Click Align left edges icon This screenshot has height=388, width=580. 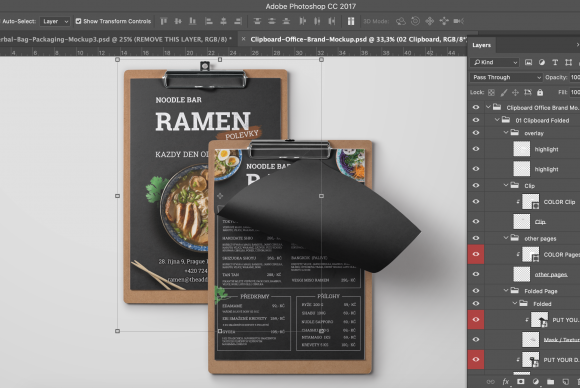(209, 21)
